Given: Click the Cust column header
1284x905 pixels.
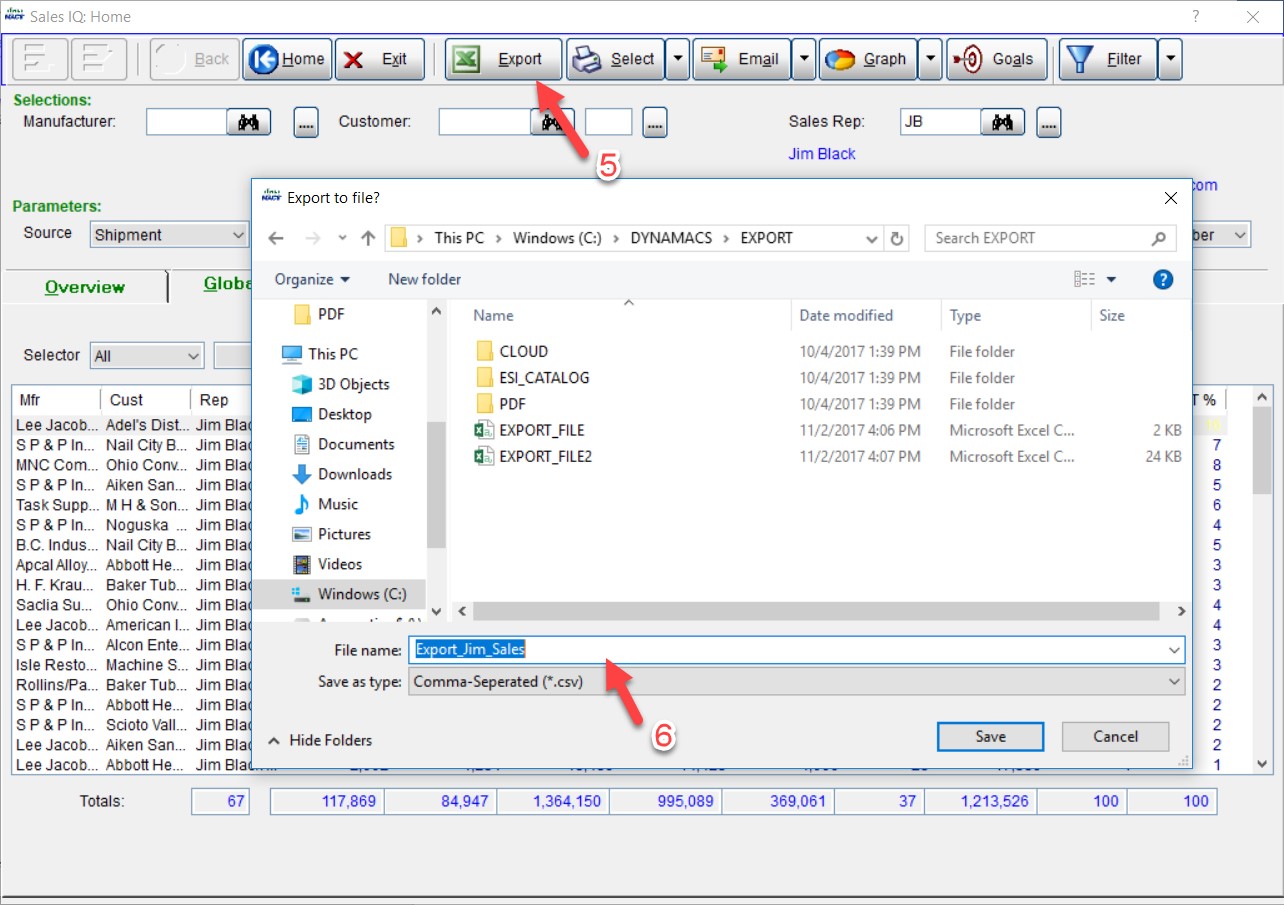Looking at the screenshot, I should coord(146,399).
